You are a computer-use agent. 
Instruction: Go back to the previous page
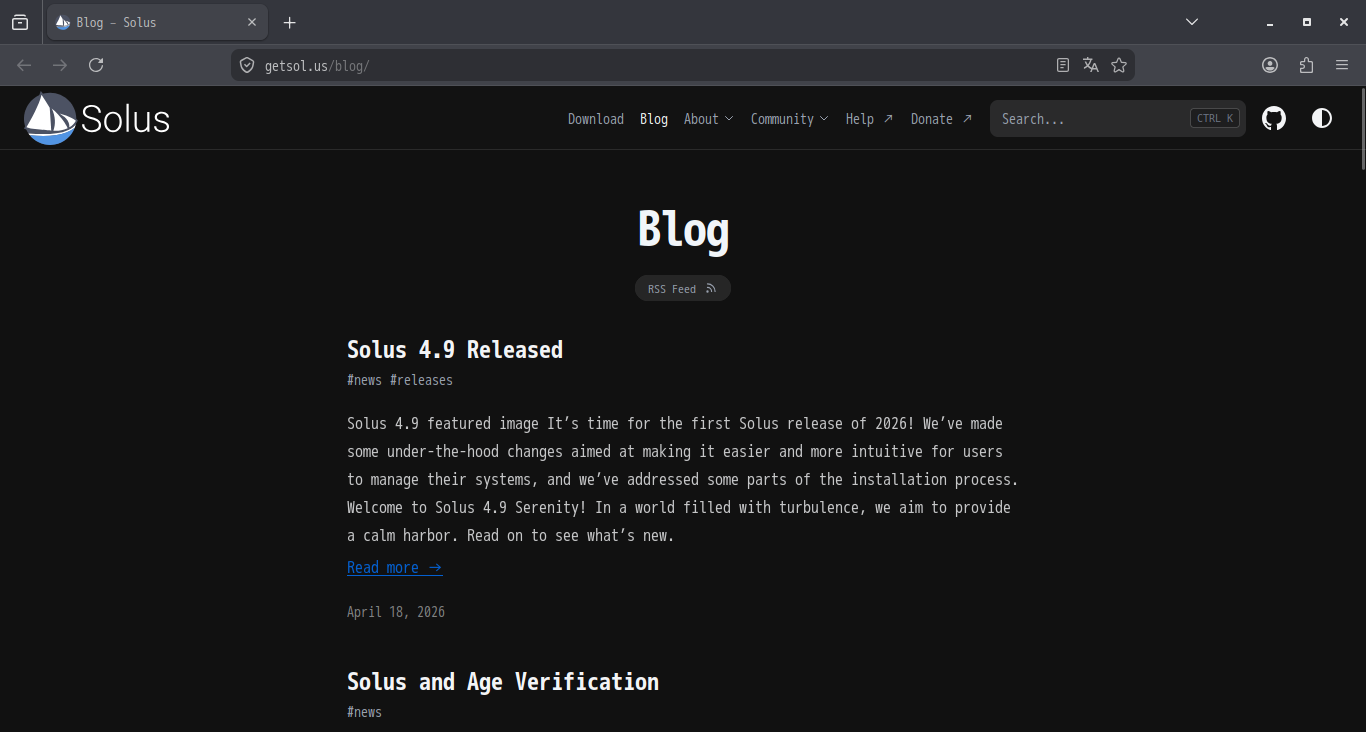pyautogui.click(x=24, y=65)
